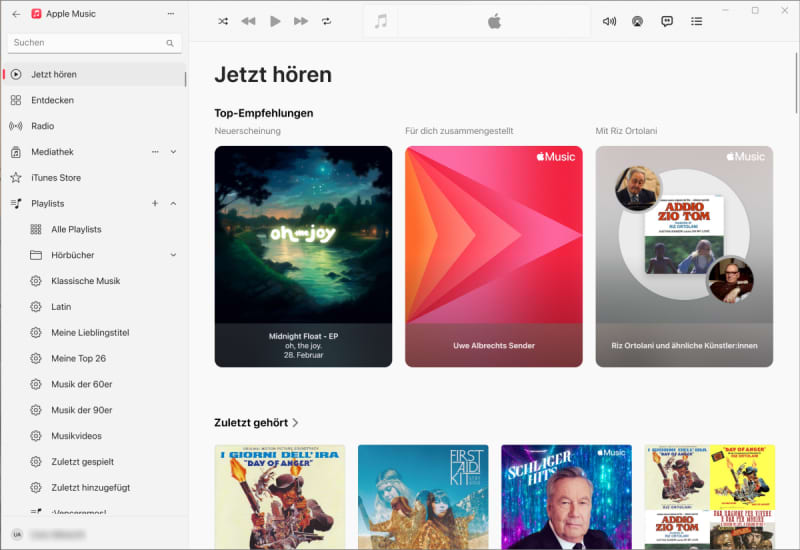
Task: Toggle repeat mode
Action: coord(327,21)
